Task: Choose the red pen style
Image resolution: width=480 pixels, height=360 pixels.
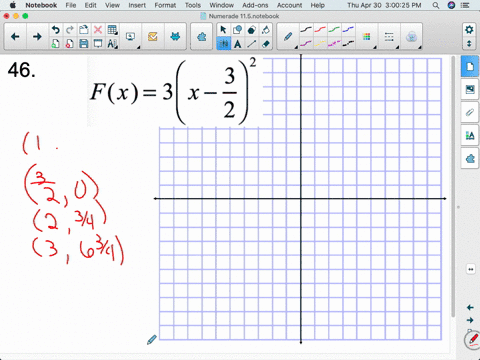Action: tap(320, 30)
